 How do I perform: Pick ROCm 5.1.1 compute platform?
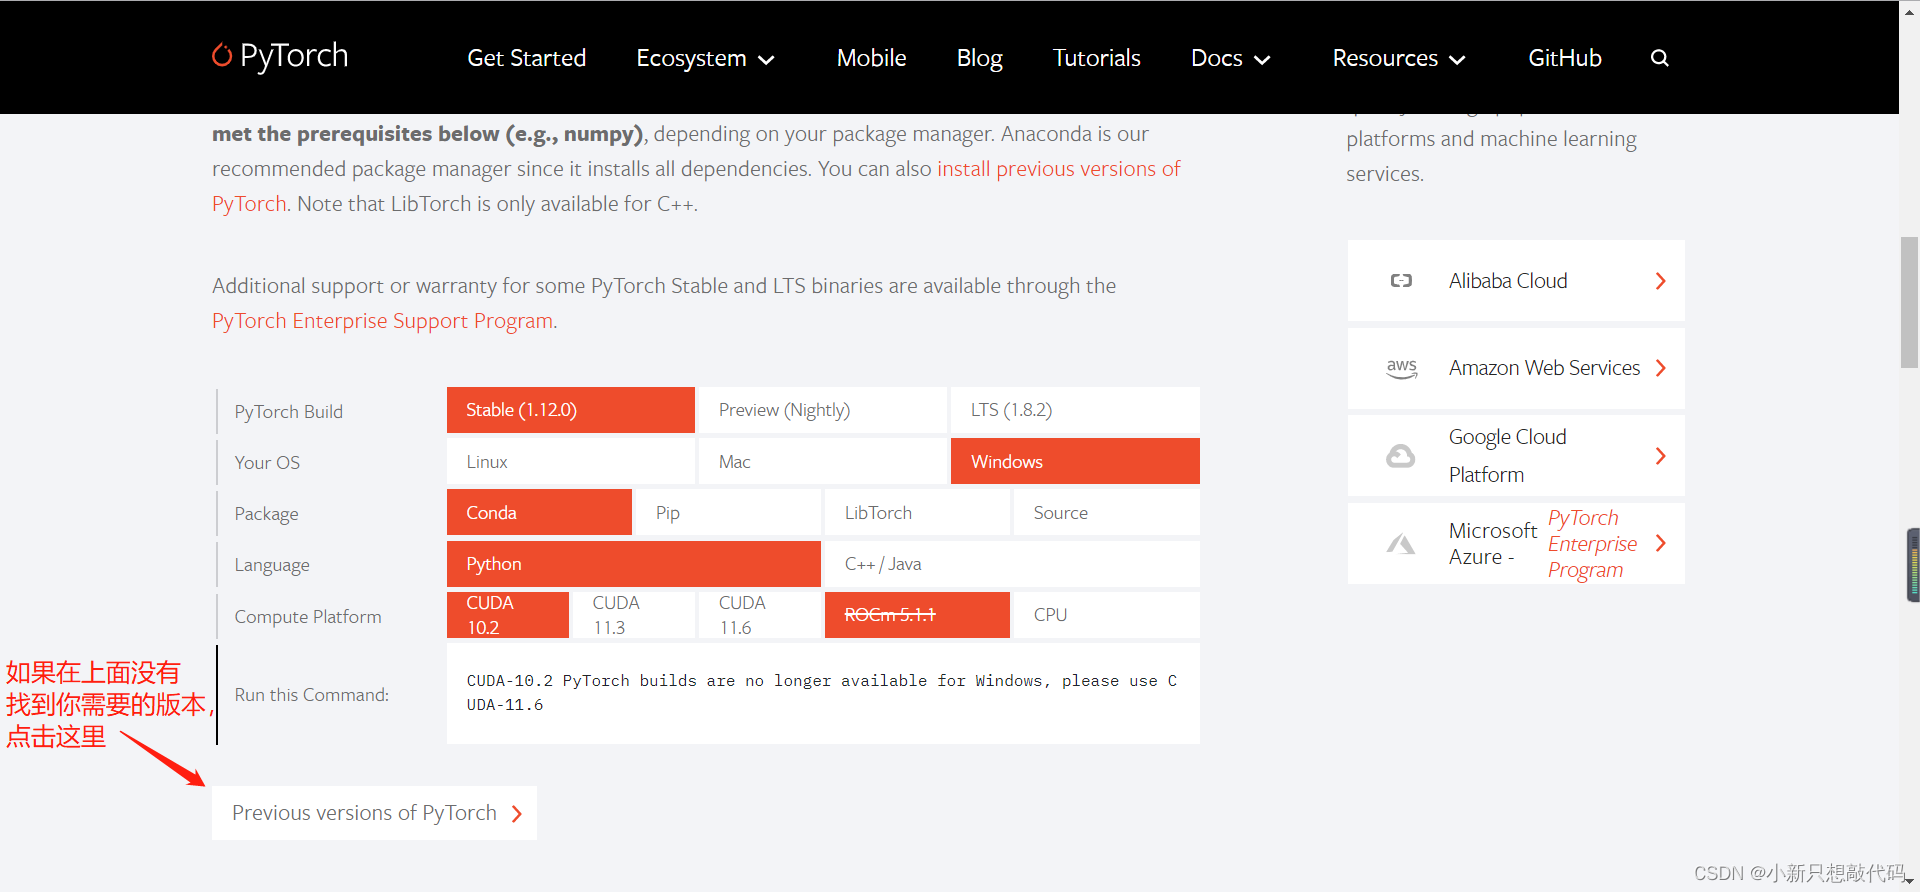click(x=917, y=615)
